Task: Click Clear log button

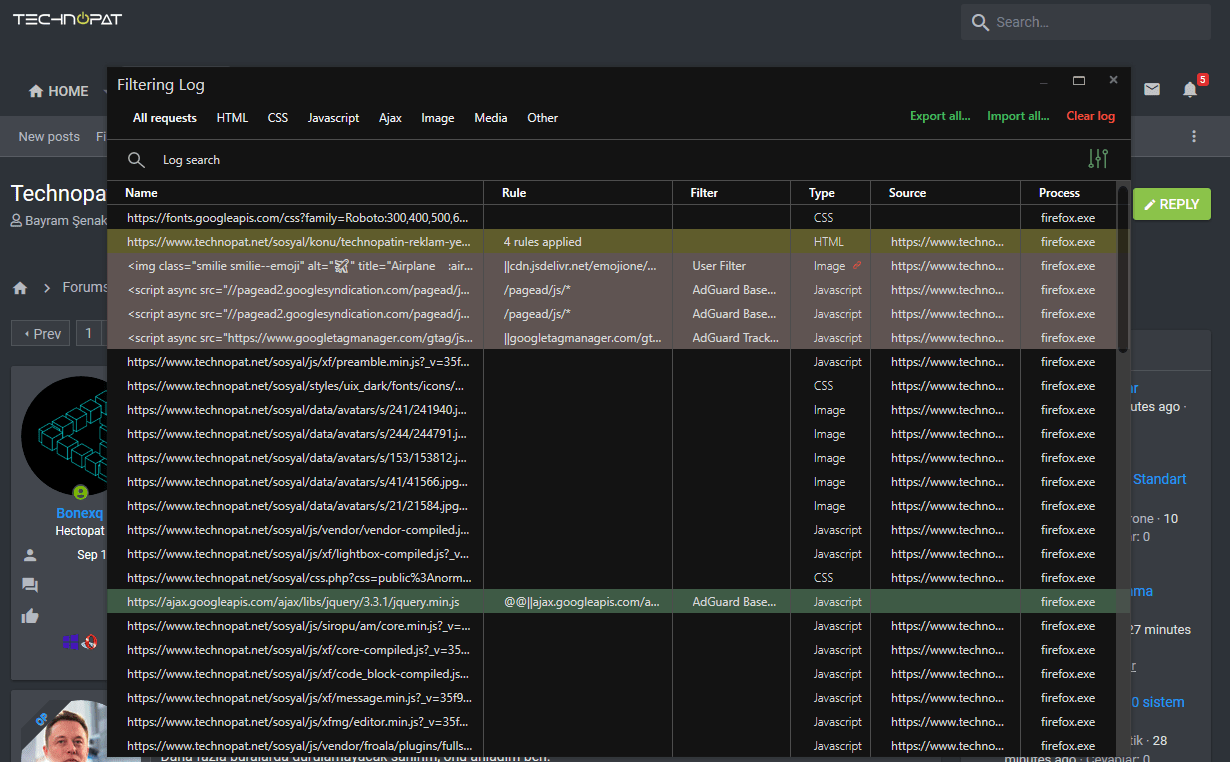Action: (x=1090, y=116)
